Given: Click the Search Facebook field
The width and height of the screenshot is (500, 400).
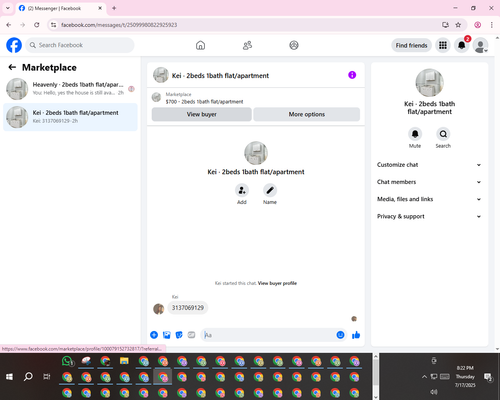Looking at the screenshot, I should click(x=80, y=45).
